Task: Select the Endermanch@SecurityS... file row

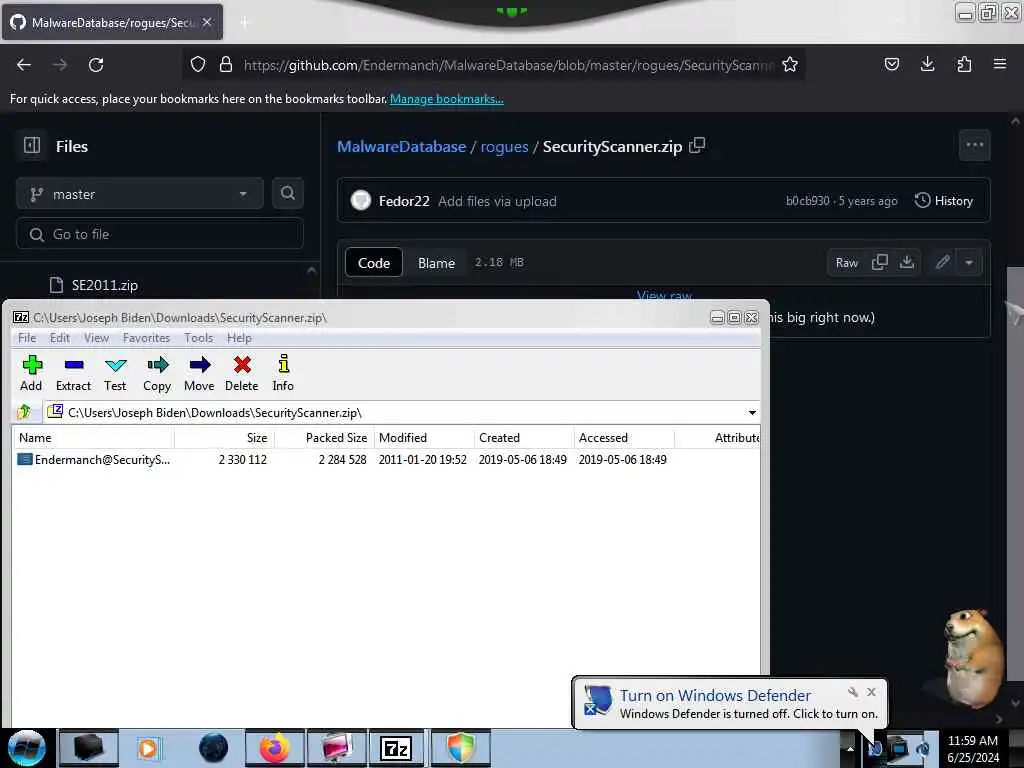Action: point(385,460)
